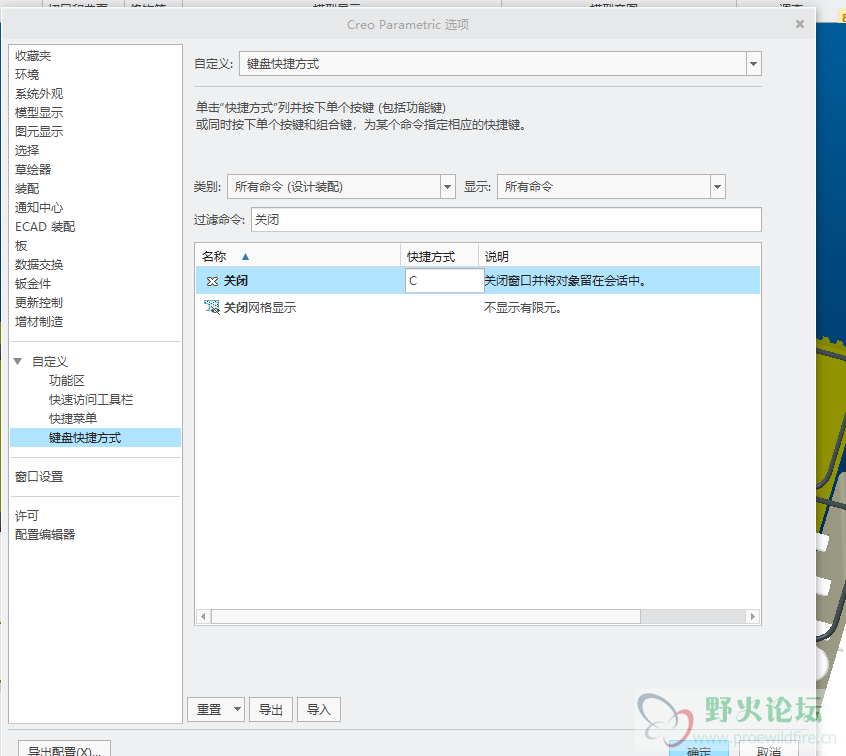
Task: Click the 关闭网格显示 grid icon
Action: pos(212,308)
